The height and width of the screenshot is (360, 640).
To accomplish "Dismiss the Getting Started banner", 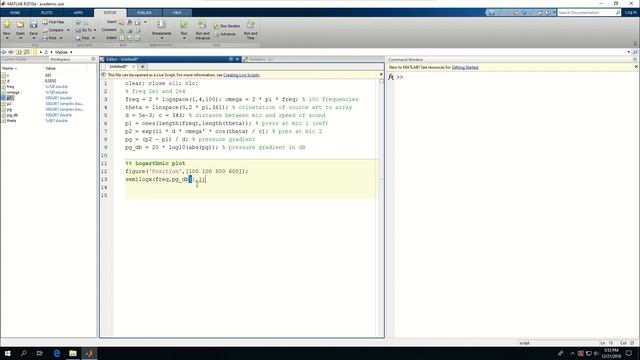I will pos(636,67).
